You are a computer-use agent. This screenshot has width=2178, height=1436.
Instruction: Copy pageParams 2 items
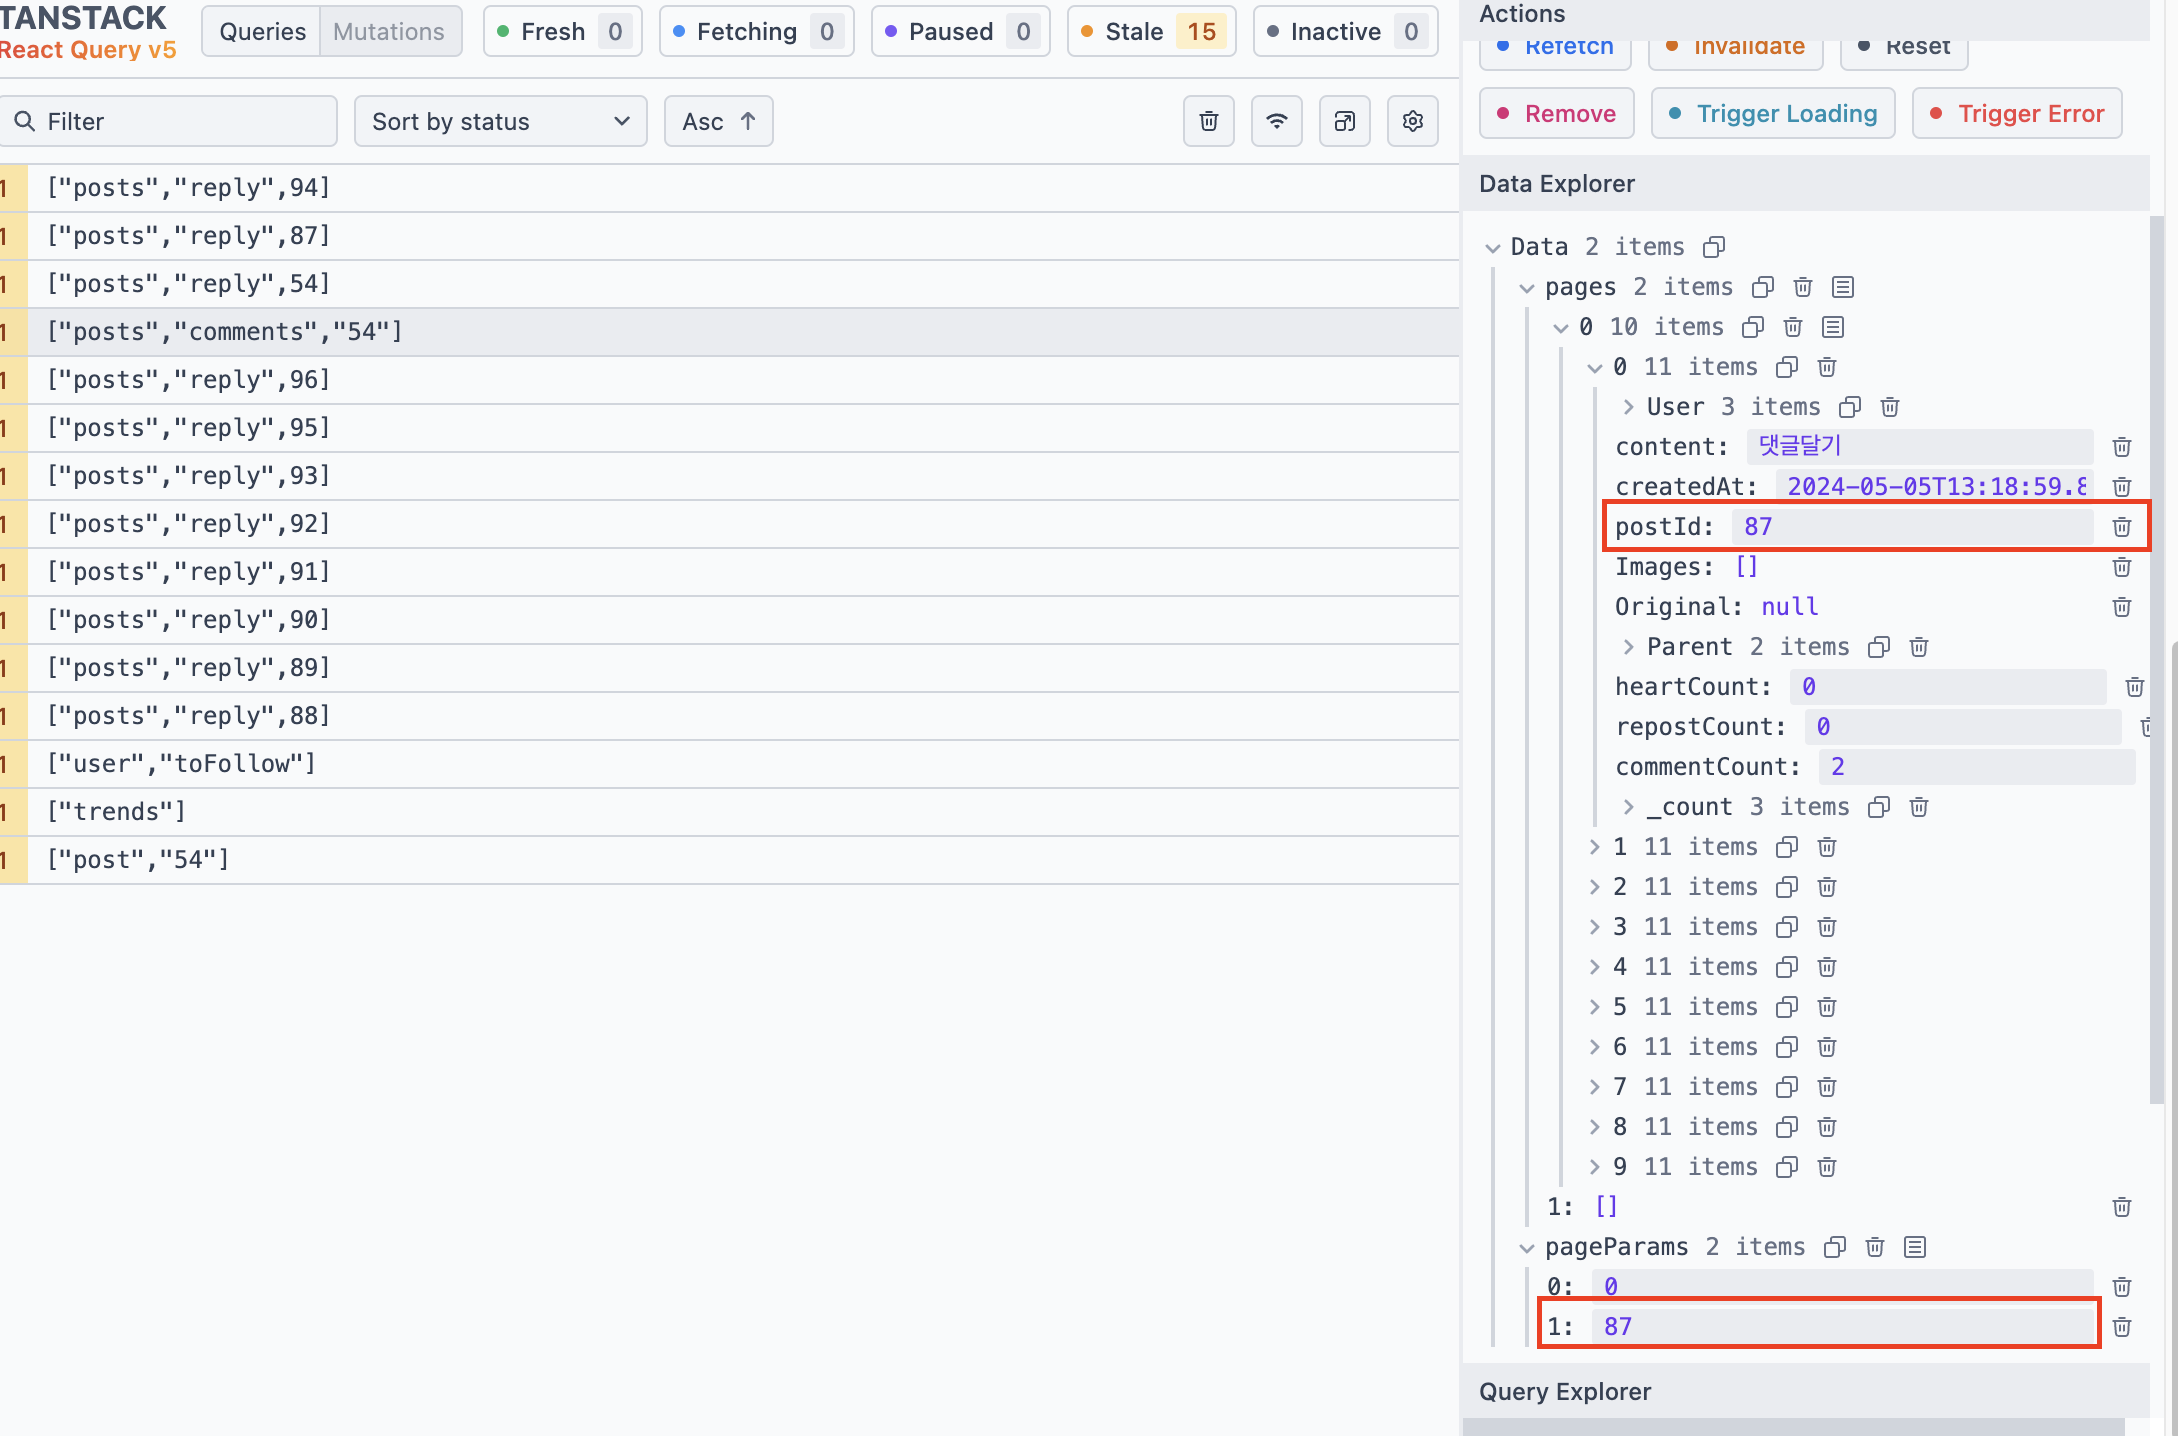point(1835,1247)
